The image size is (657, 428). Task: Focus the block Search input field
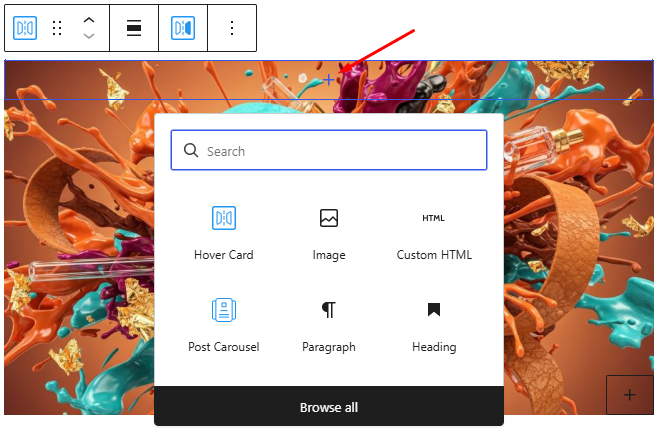tap(340, 151)
